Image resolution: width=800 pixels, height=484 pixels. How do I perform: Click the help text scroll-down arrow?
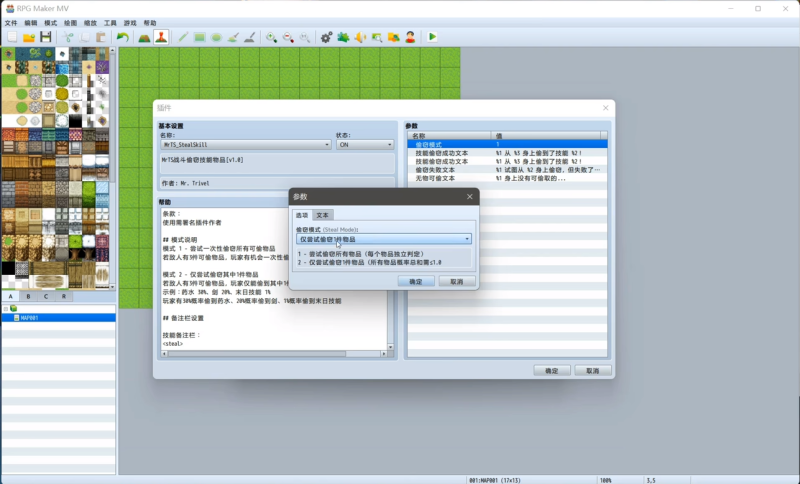390,347
